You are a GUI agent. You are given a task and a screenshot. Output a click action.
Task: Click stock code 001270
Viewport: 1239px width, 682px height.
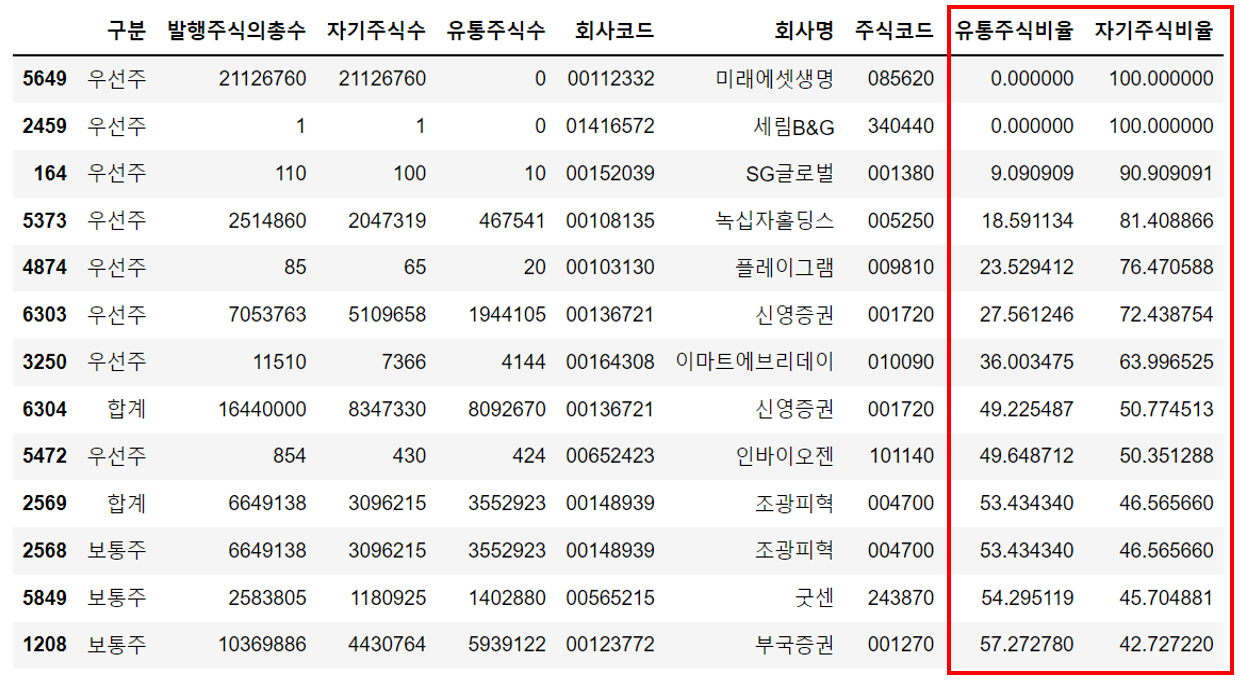[901, 644]
